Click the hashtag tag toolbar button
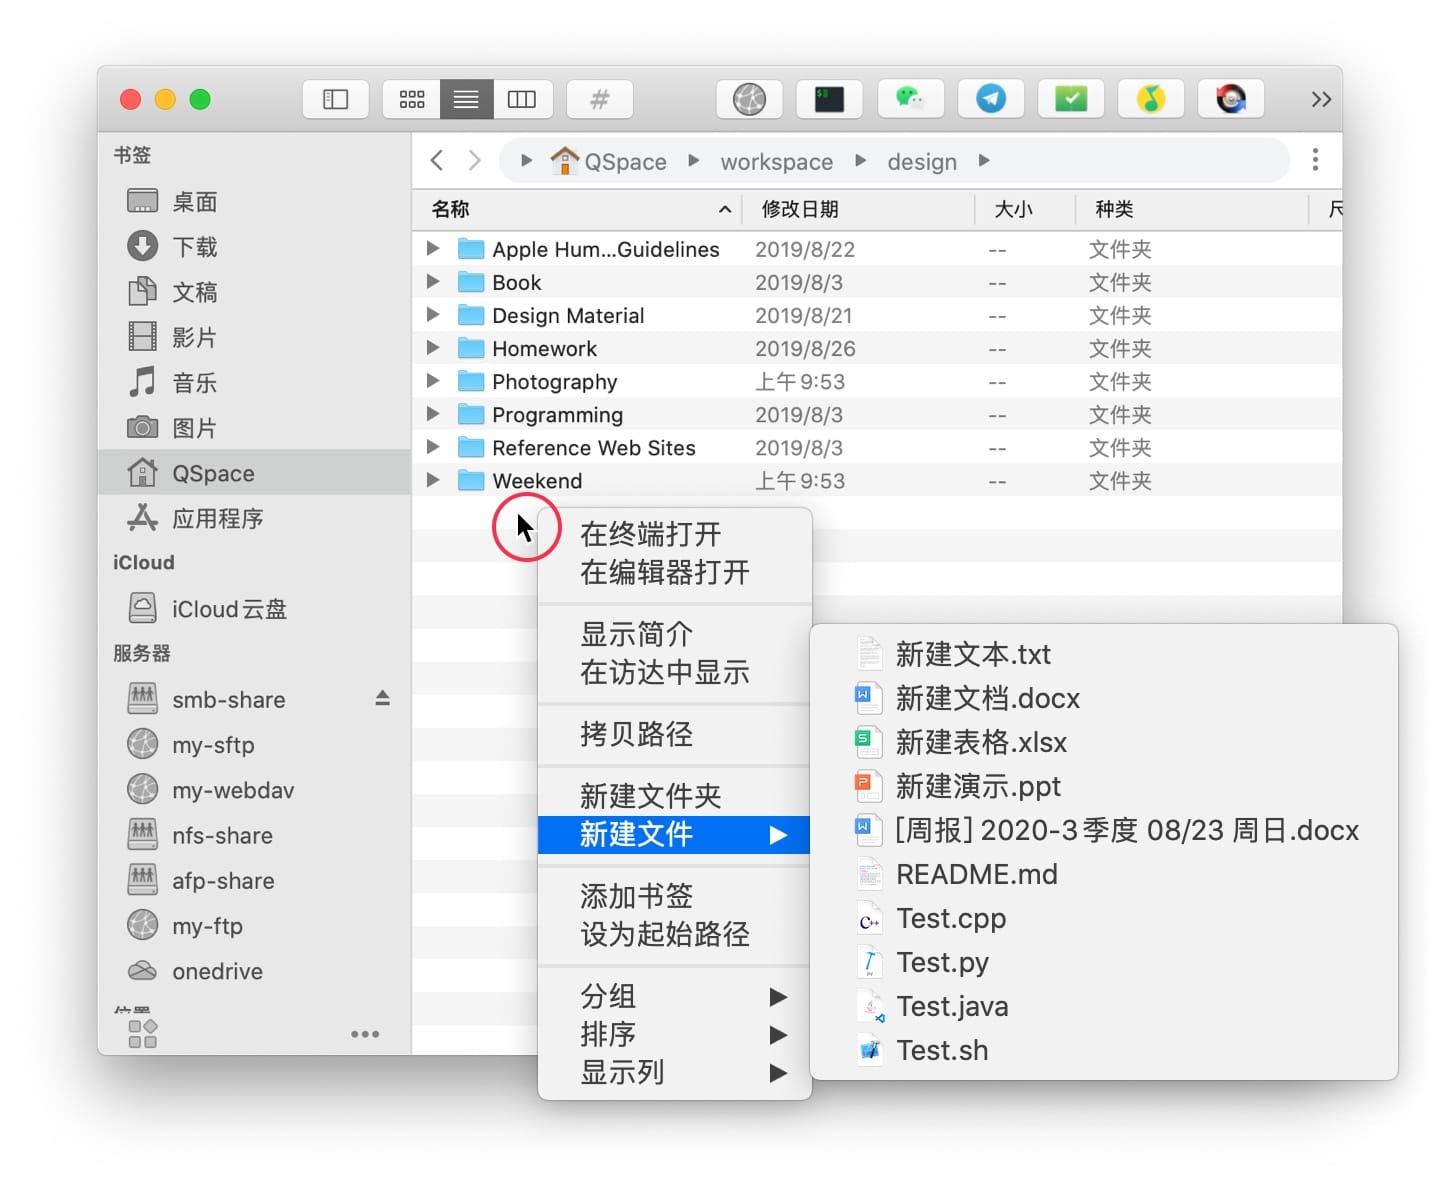This screenshot has width=1440, height=1184. [x=599, y=99]
